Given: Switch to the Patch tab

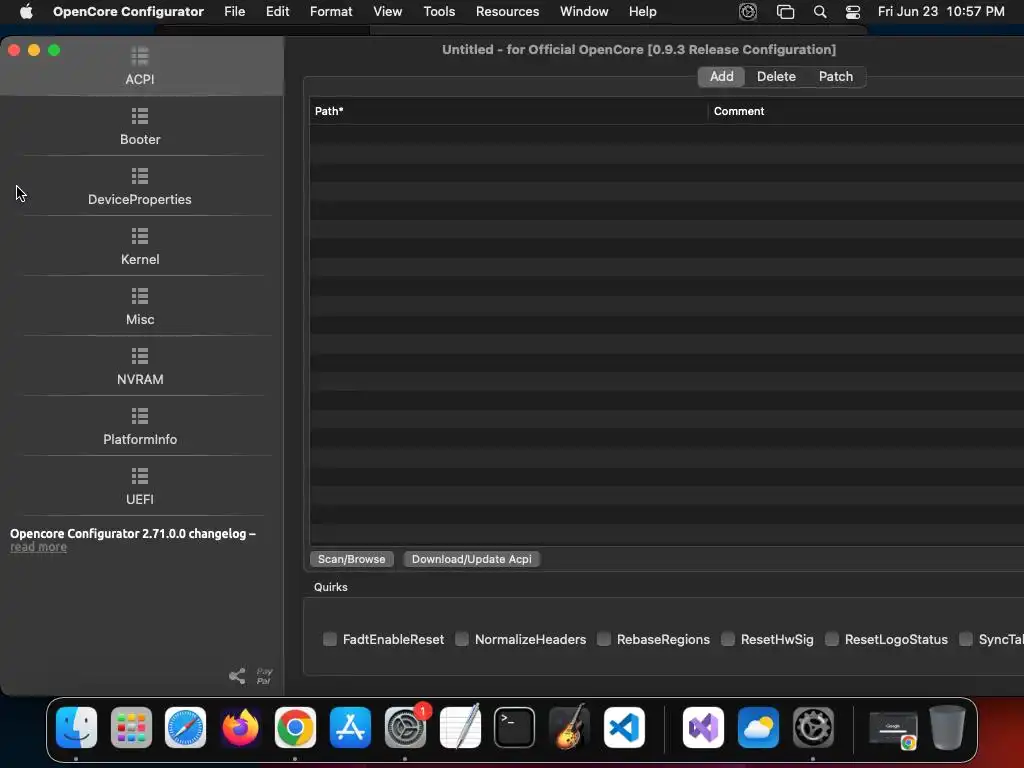Looking at the screenshot, I should [836, 76].
